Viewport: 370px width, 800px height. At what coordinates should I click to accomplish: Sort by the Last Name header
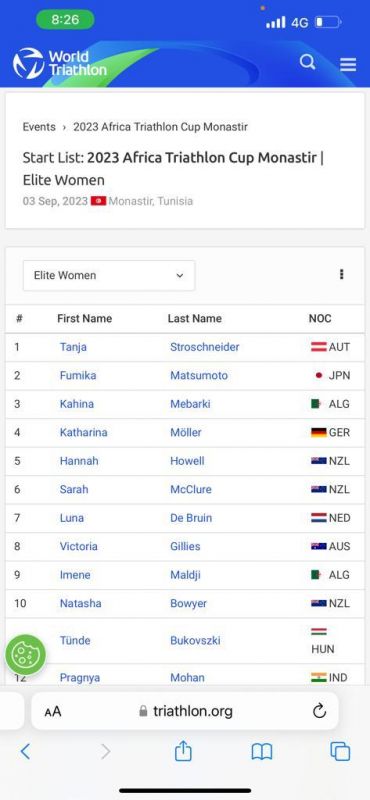(x=194, y=318)
